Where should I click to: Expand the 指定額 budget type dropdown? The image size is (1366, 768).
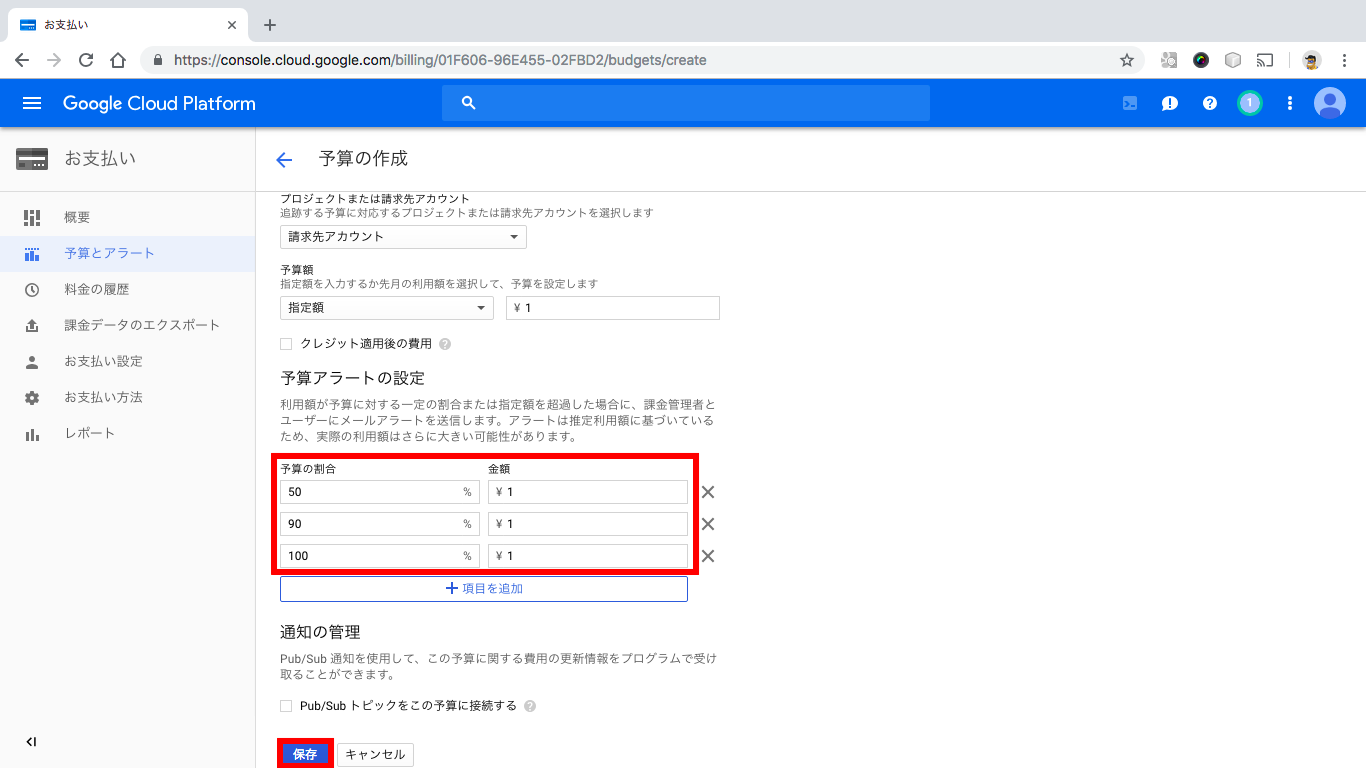tap(386, 307)
